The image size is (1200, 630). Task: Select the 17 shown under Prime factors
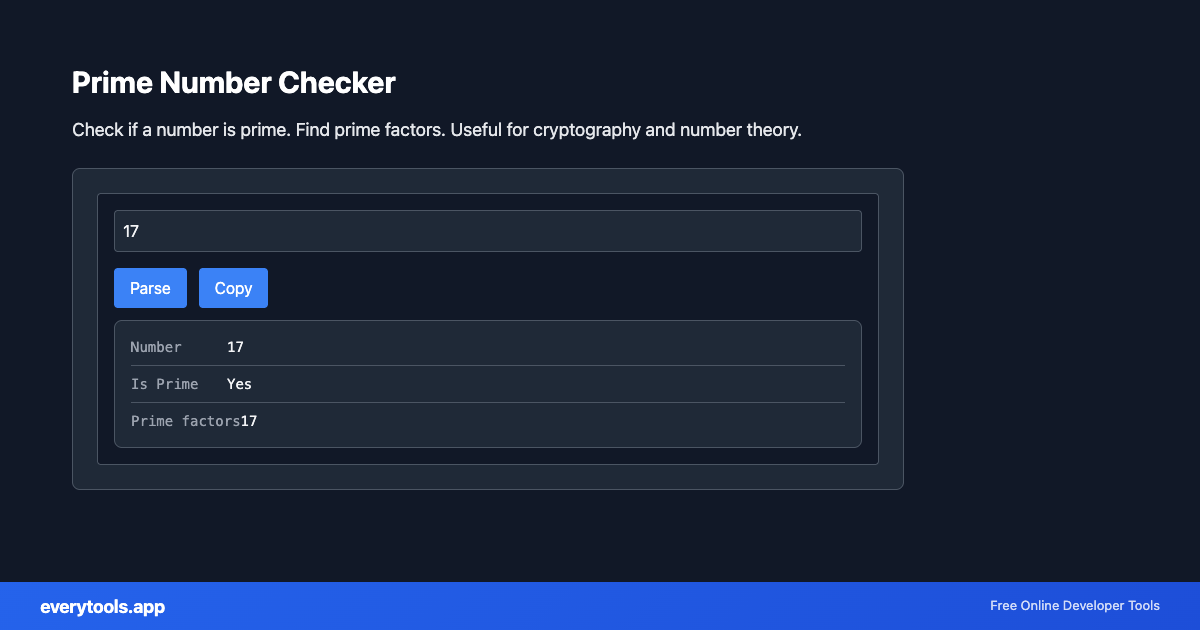pyautogui.click(x=249, y=421)
